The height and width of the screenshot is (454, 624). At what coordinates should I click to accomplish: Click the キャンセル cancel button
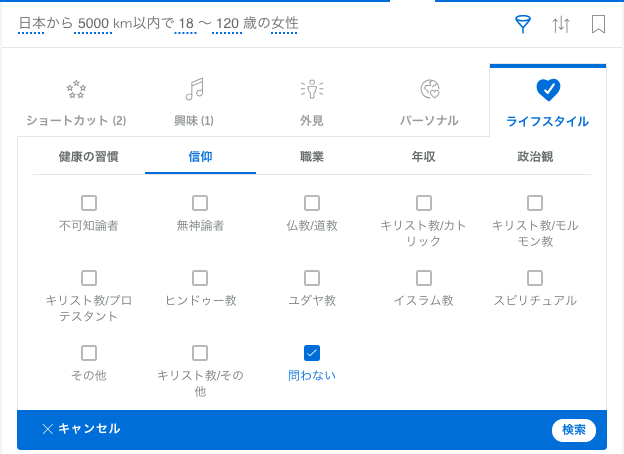pyautogui.click(x=81, y=429)
